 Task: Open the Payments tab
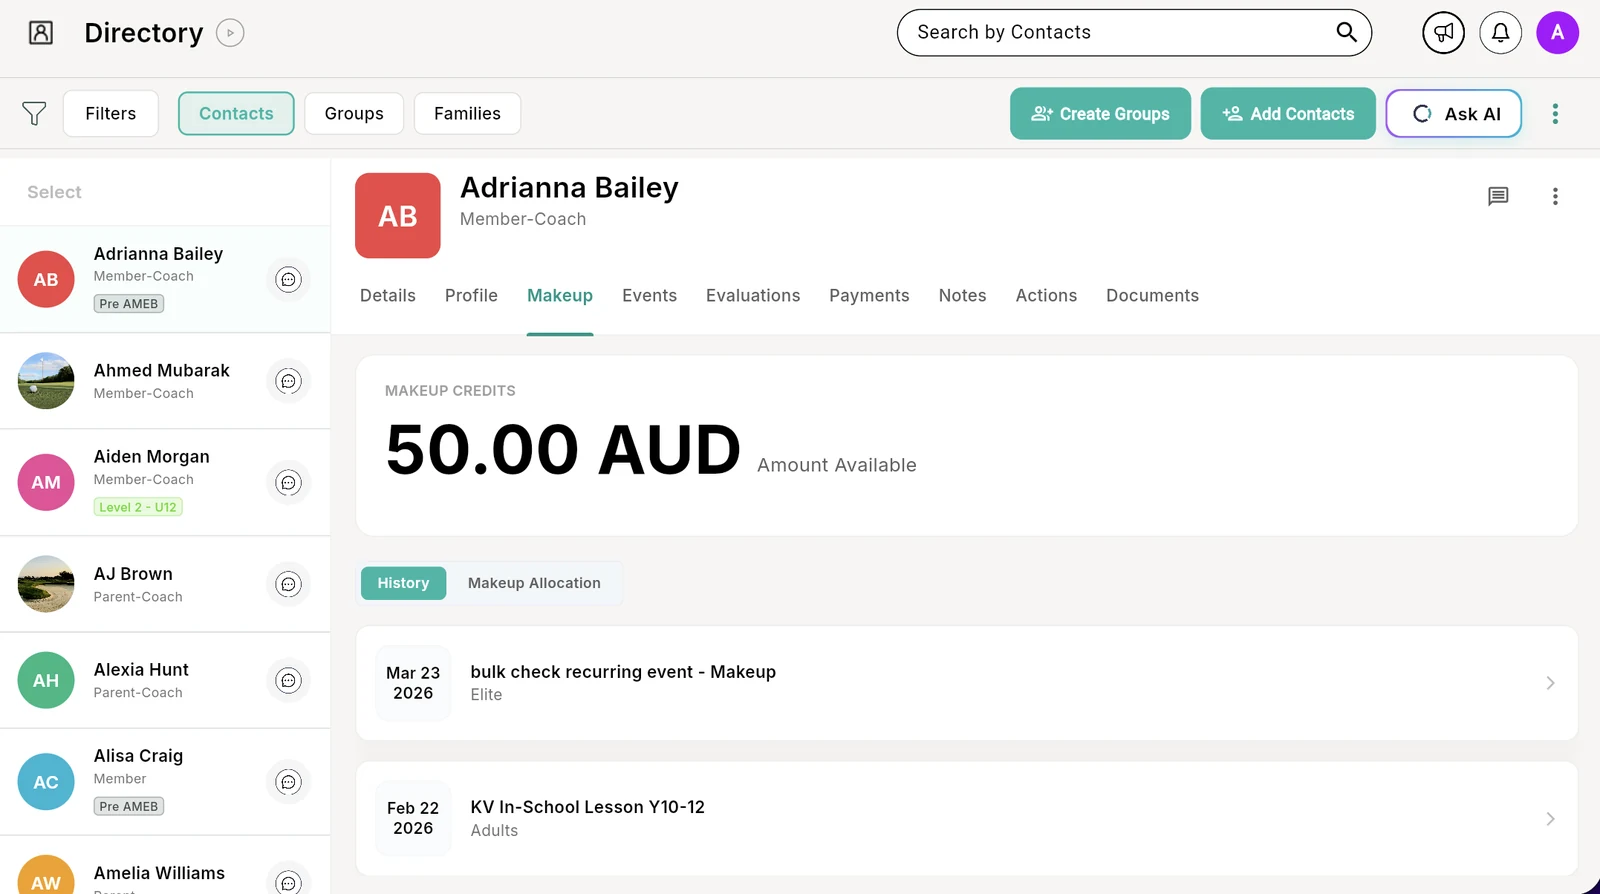point(869,296)
